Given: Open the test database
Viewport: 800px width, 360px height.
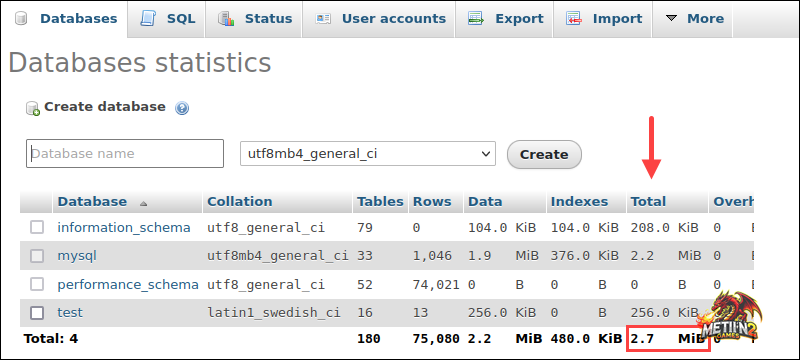Looking at the screenshot, I should click(70, 313).
